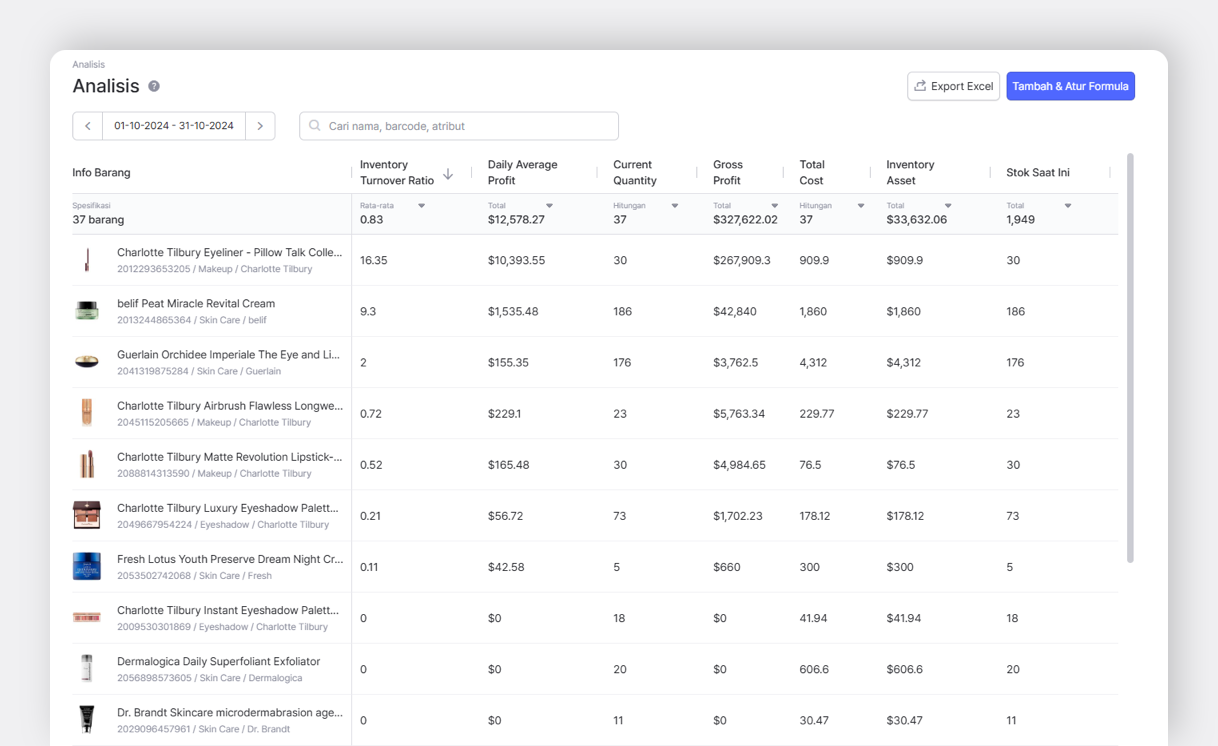The image size is (1218, 746).
Task: Click the barcode line 2013244865364 / Skin Care / belif
Action: click(192, 320)
